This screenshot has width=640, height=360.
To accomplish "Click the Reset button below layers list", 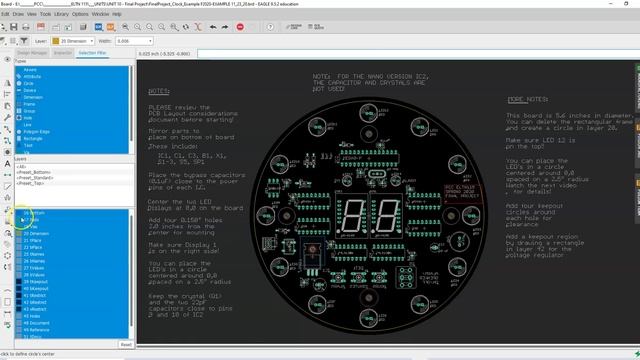I will pos(126,344).
